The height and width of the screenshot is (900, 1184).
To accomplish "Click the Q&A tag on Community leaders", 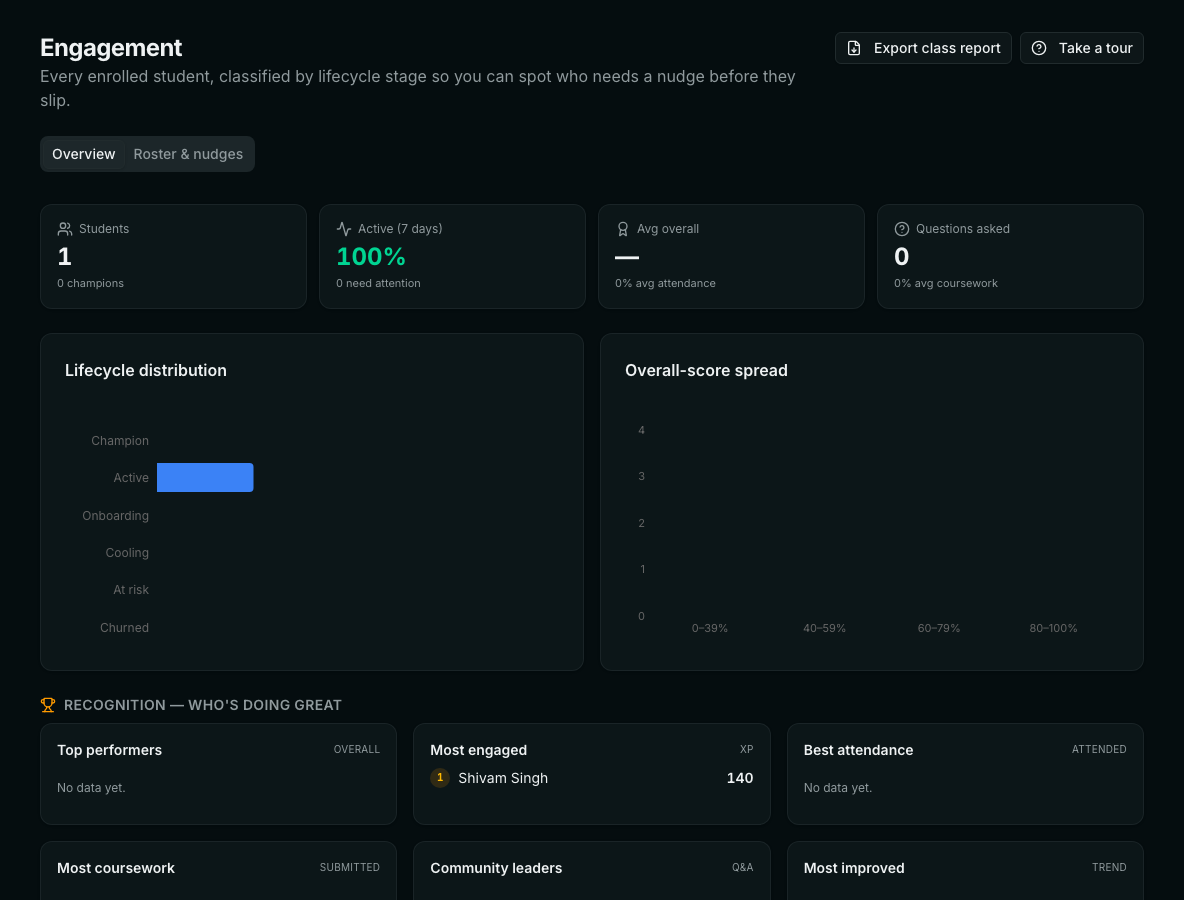I will tap(742, 868).
